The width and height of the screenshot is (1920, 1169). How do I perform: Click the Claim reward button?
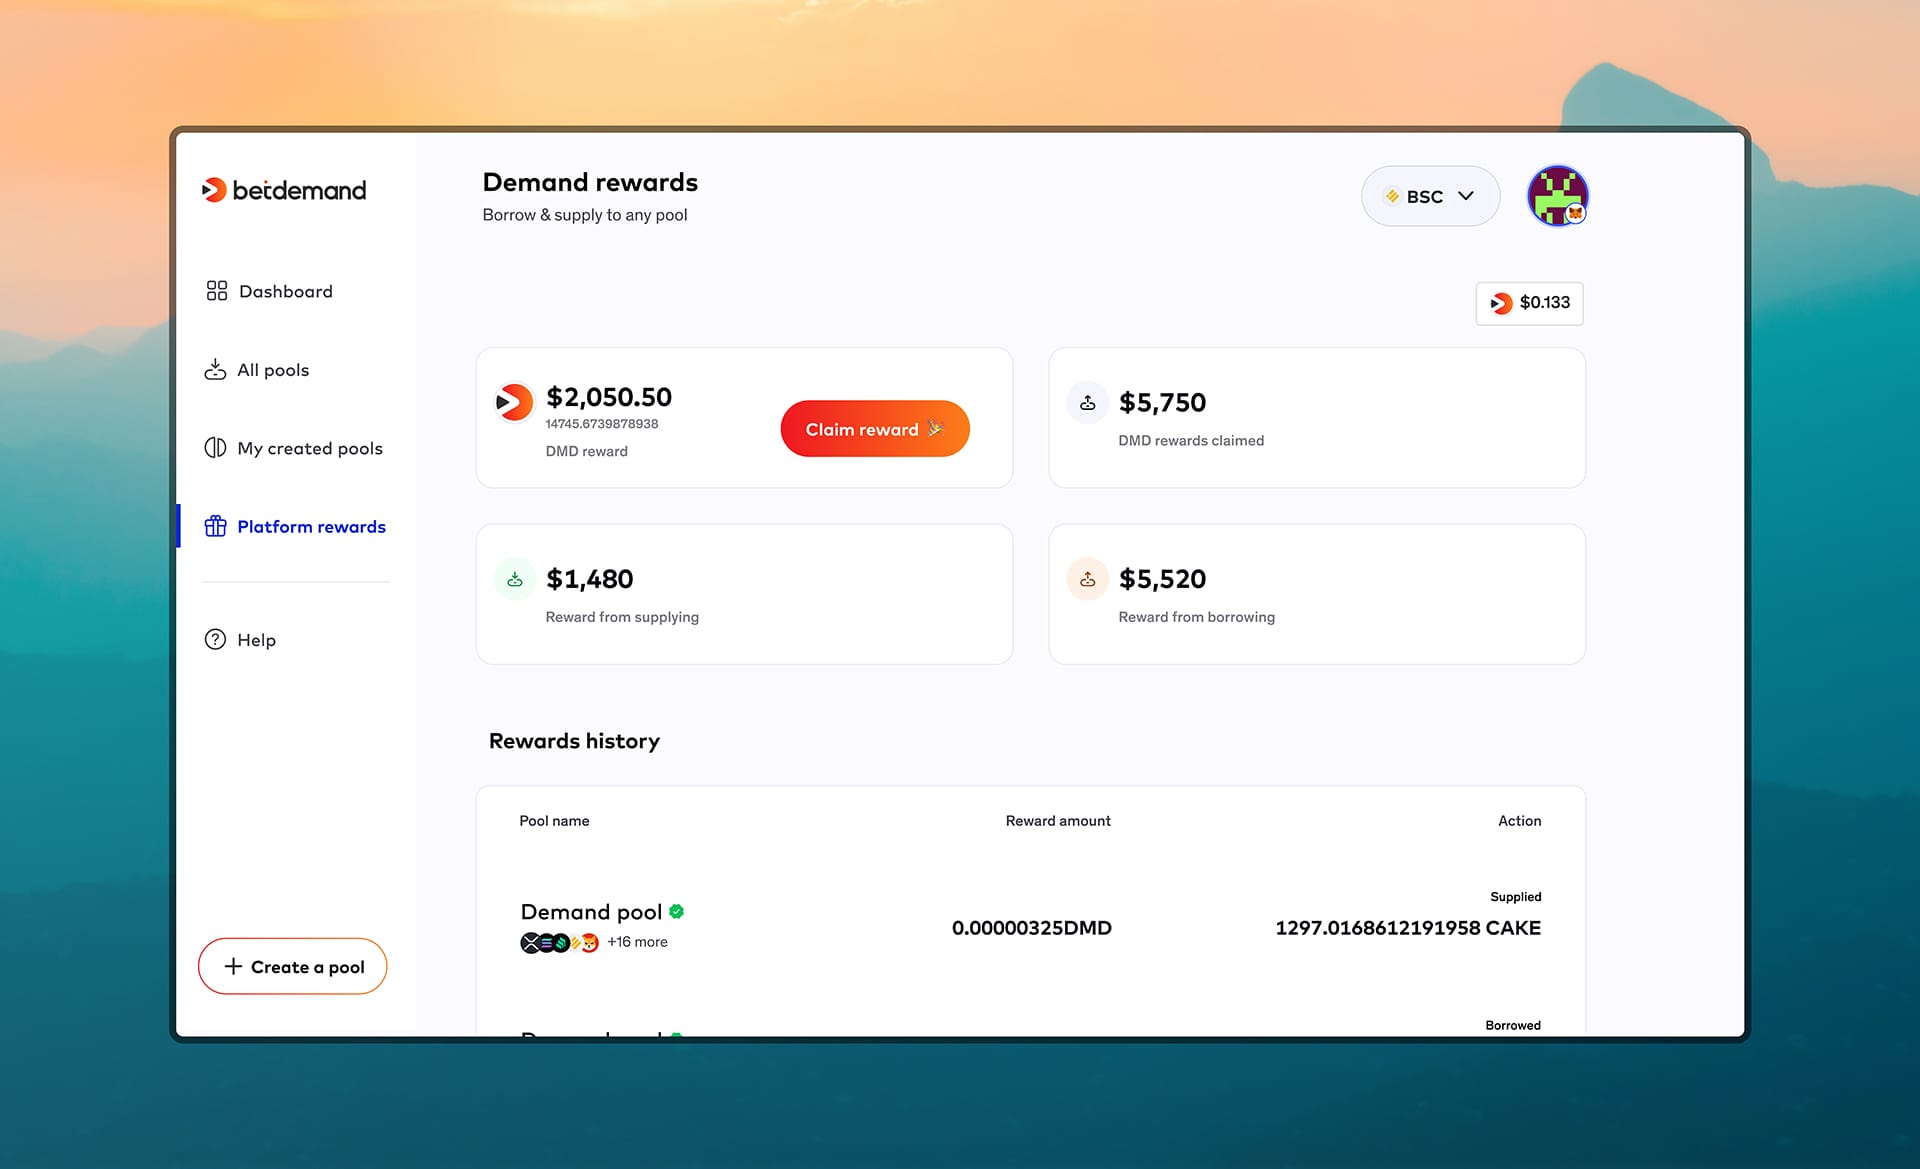pos(874,428)
